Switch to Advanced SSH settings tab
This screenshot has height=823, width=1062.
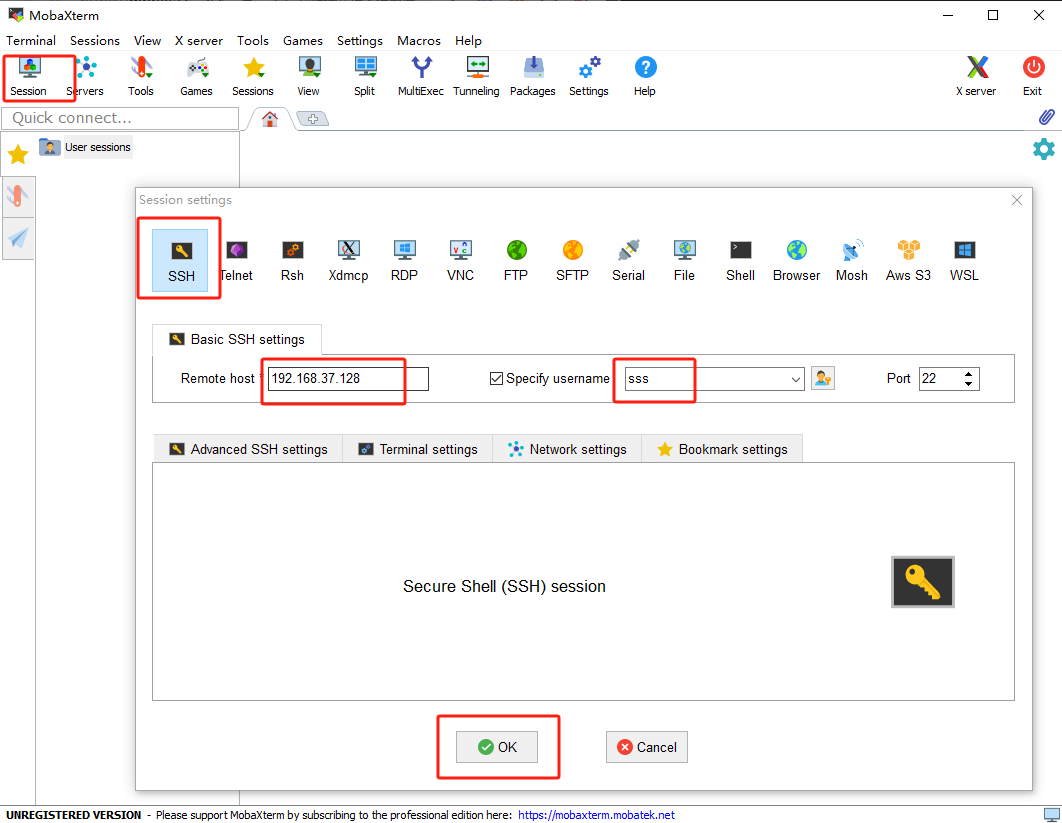[x=248, y=449]
